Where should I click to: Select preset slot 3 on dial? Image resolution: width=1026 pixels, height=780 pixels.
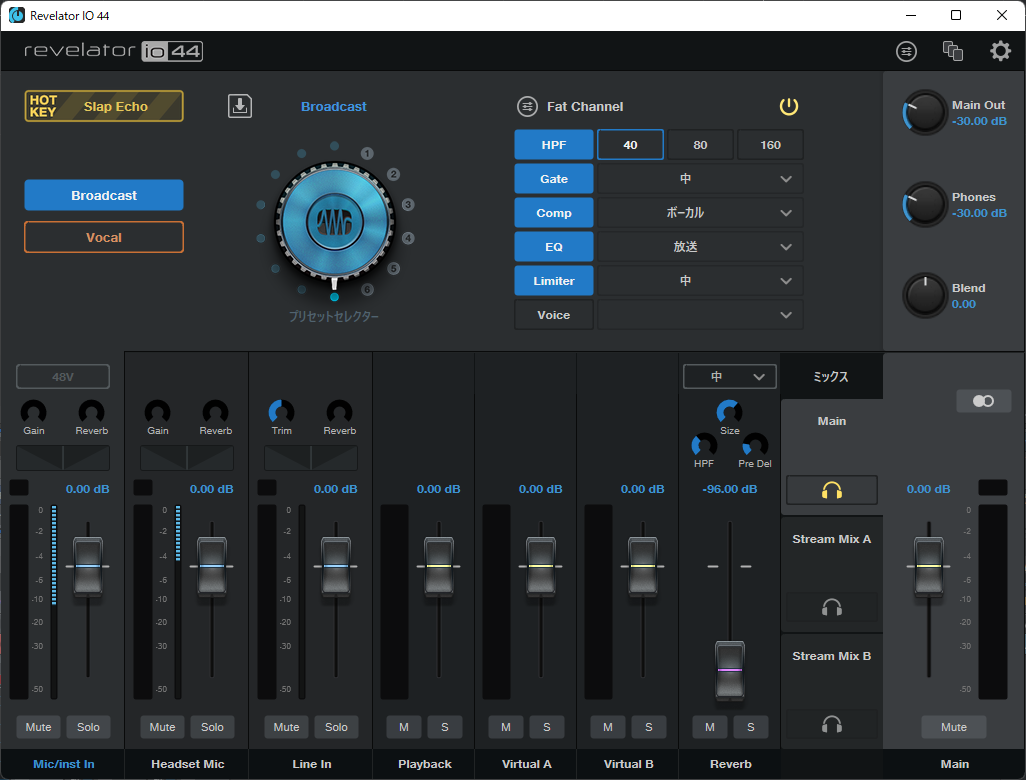tap(408, 205)
